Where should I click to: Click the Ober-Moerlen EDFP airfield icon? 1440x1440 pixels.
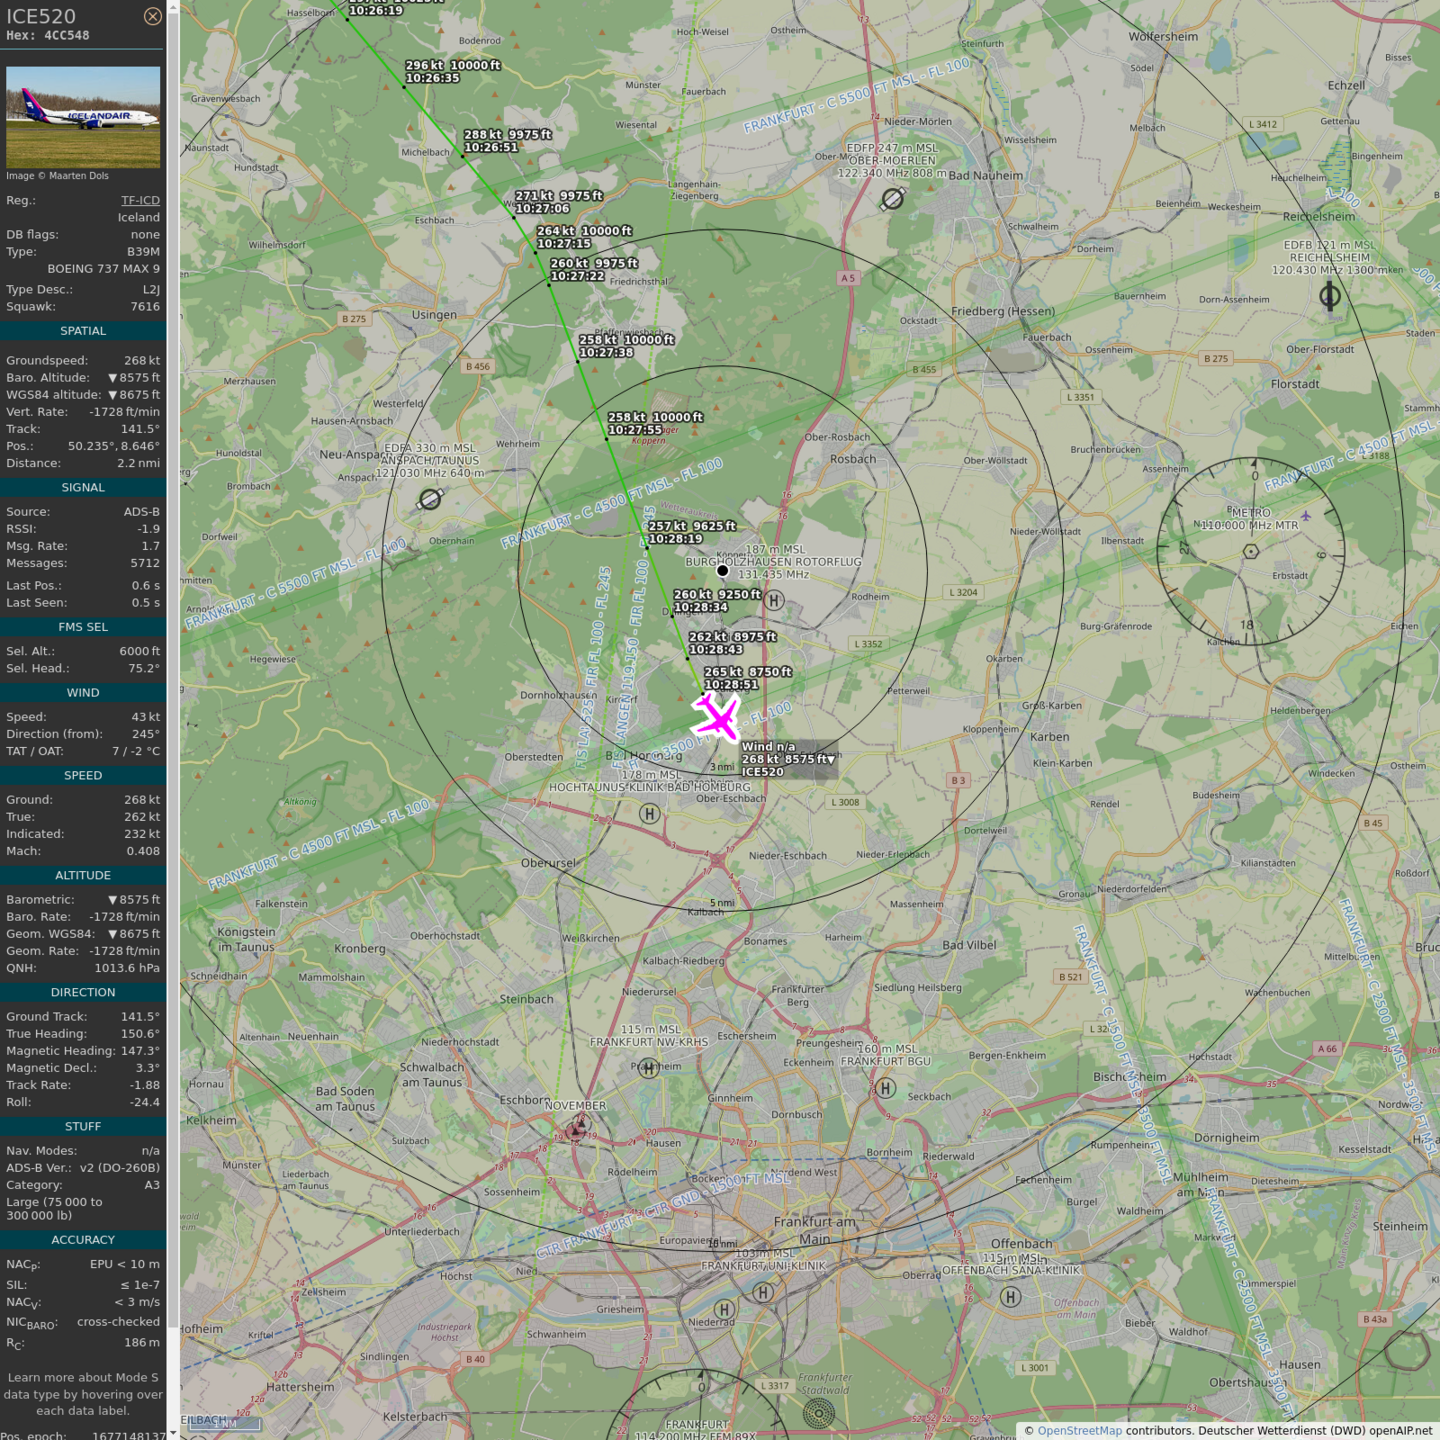coord(892,199)
